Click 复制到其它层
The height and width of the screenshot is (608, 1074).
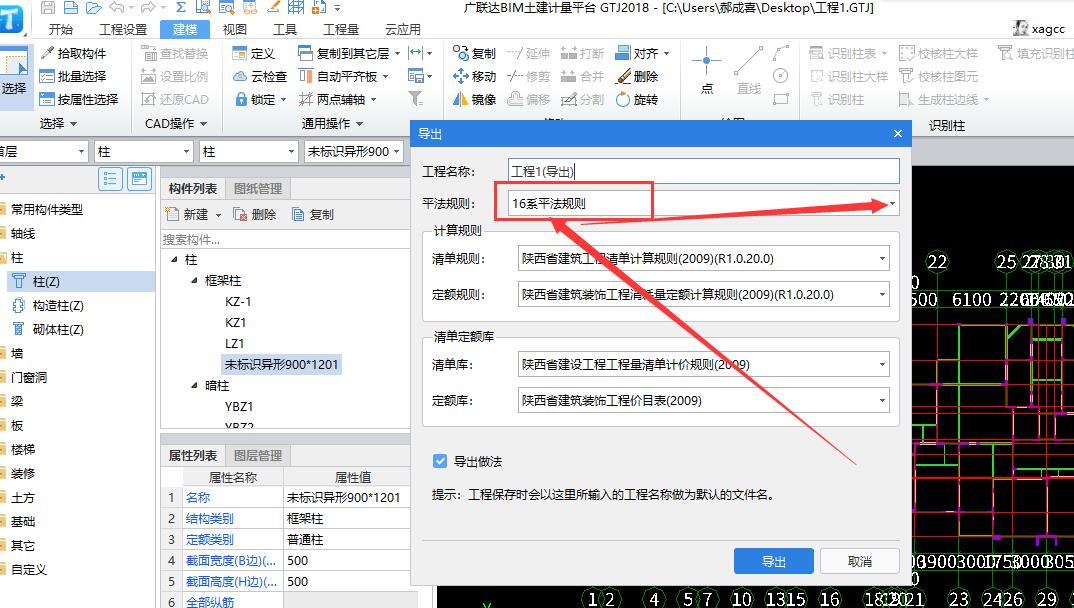tap(349, 53)
